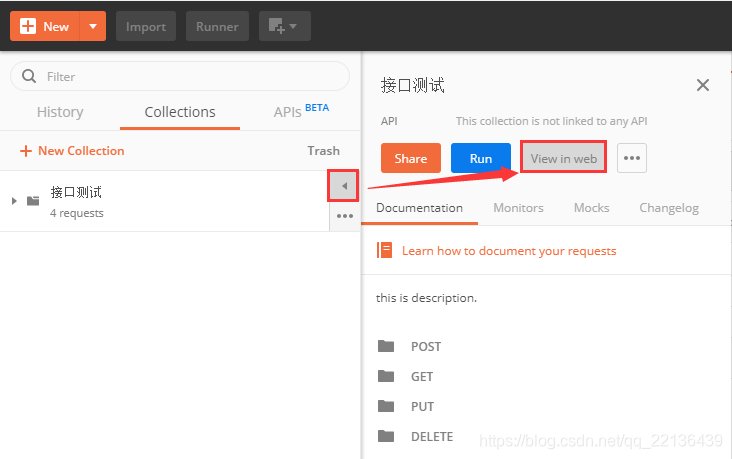This screenshot has height=459, width=732.
Task: Click the plus icon beside New Collection
Action: pos(26,151)
